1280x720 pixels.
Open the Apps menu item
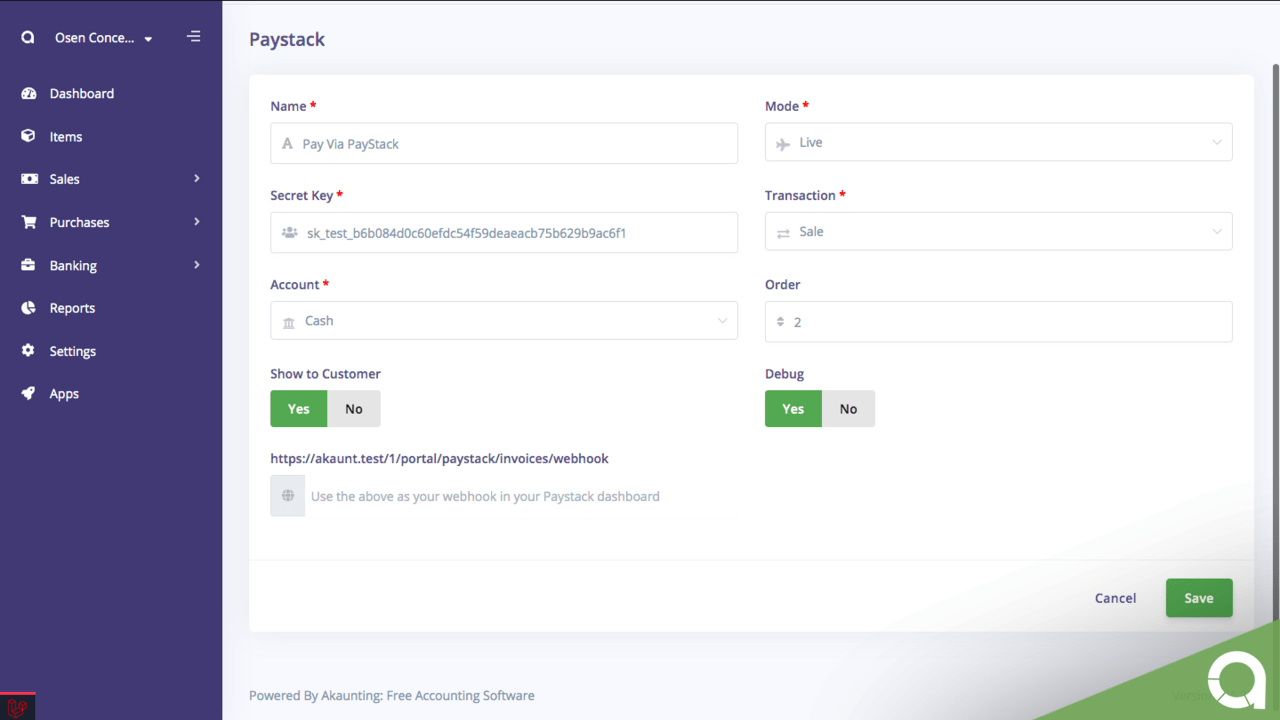coord(64,394)
